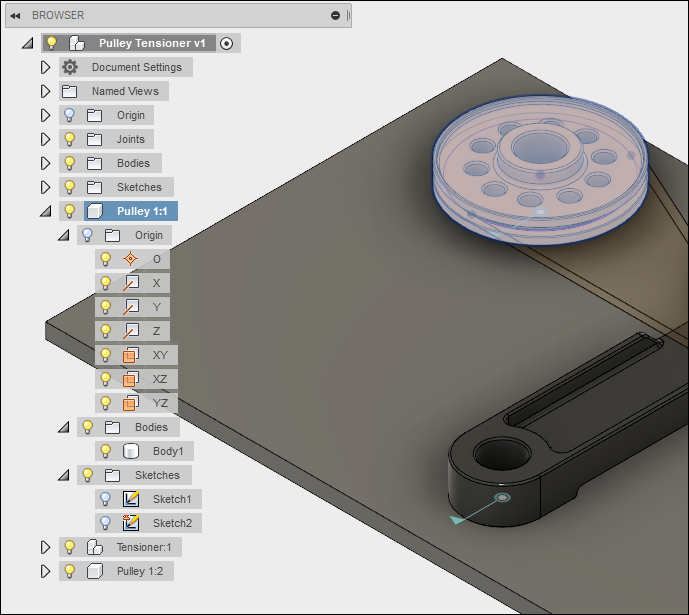This screenshot has width=689, height=615.
Task: Click the YZ plane icon
Action: [131, 403]
